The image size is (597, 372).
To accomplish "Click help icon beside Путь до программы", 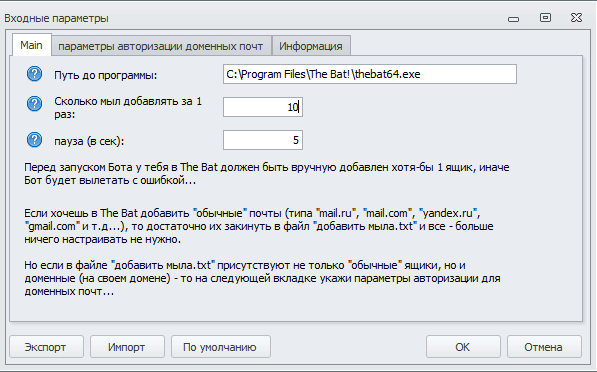I will [x=34, y=74].
